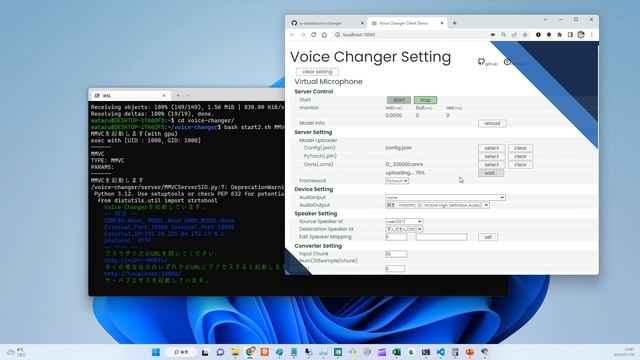Click Windows taskbar search box
Screen dimensions: 640x360
tap(181, 352)
